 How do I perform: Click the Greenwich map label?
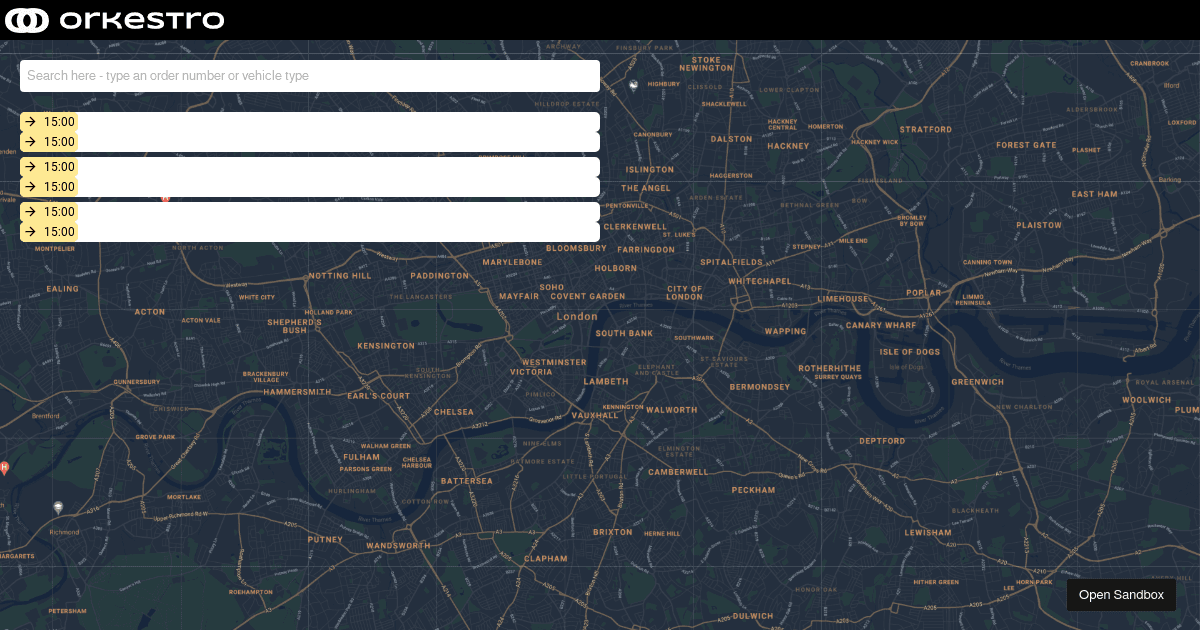coord(978,382)
